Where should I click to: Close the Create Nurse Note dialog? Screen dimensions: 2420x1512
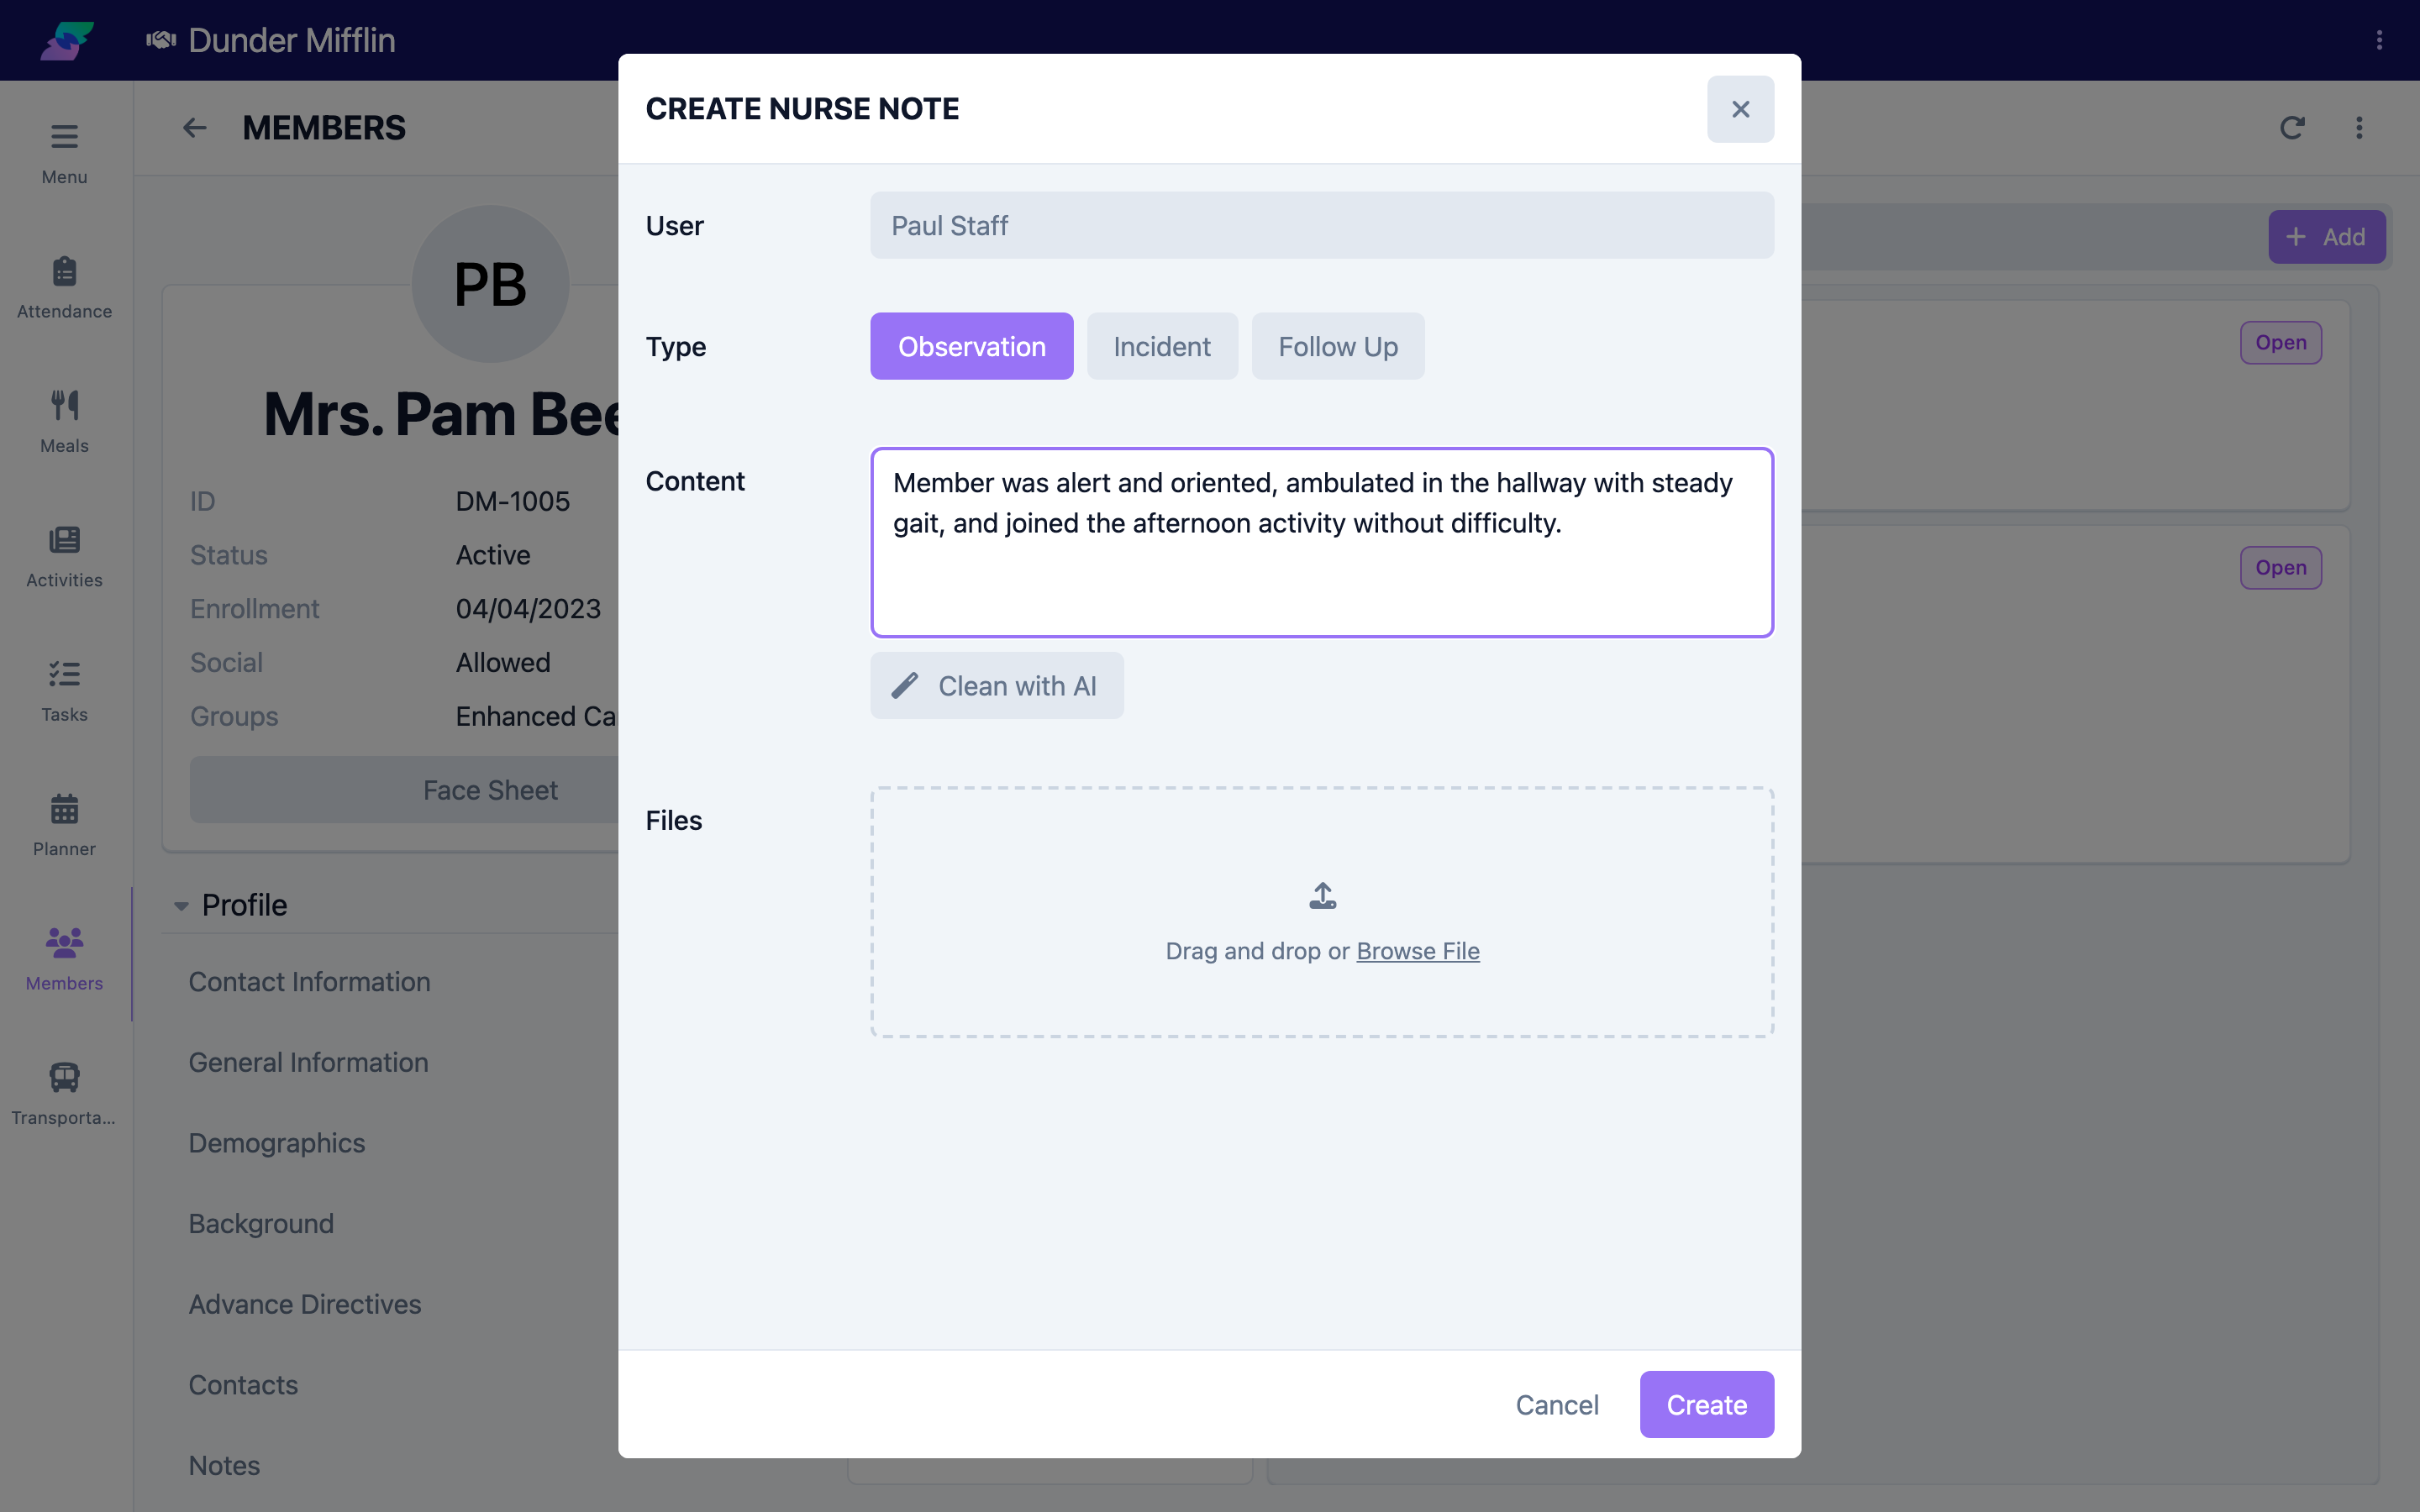[x=1740, y=109]
